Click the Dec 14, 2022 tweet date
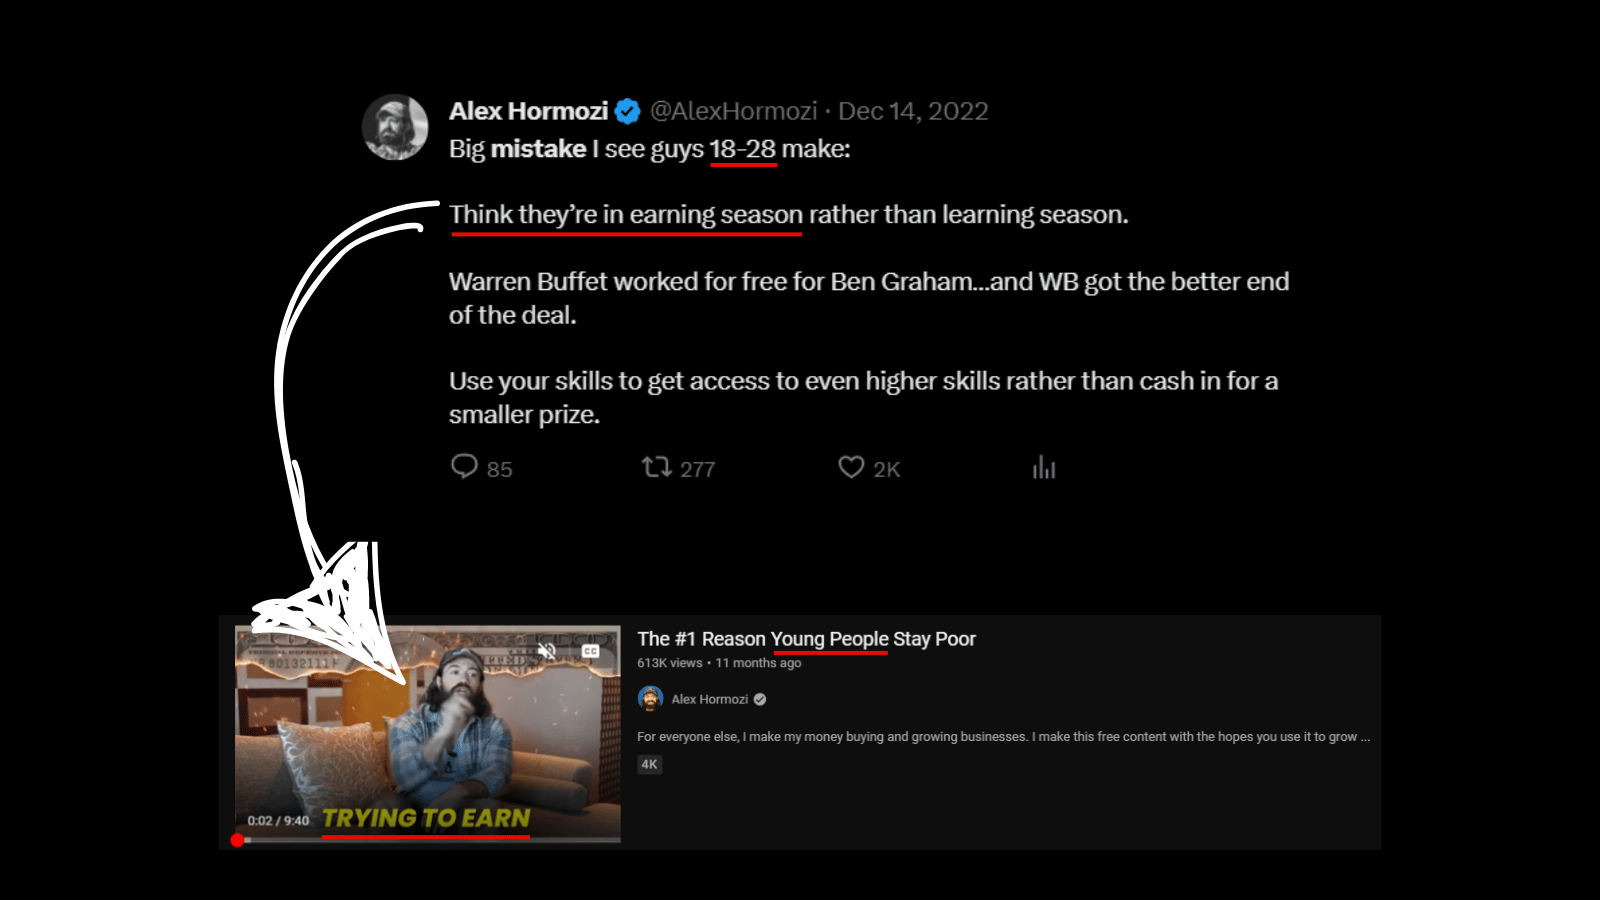Viewport: 1600px width, 900px height. point(913,111)
